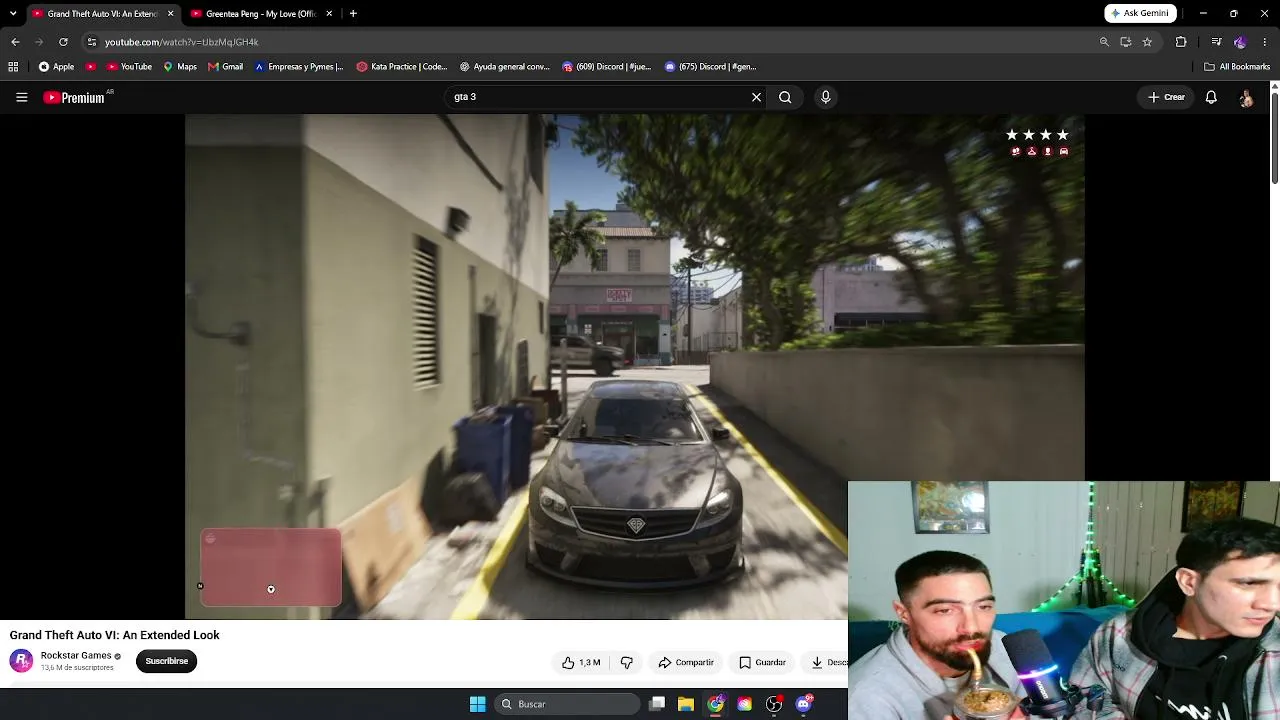Open the Chrome extensions puzzle icon
This screenshot has height=720, width=1280.
[x=1181, y=42]
